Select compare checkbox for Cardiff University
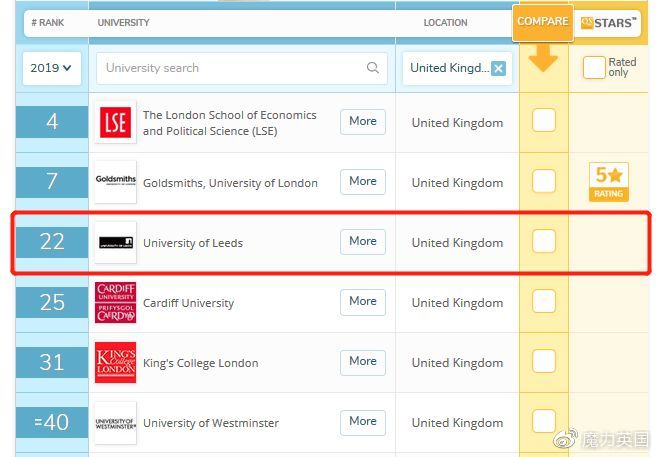This screenshot has height=457, width=657. pyautogui.click(x=544, y=301)
